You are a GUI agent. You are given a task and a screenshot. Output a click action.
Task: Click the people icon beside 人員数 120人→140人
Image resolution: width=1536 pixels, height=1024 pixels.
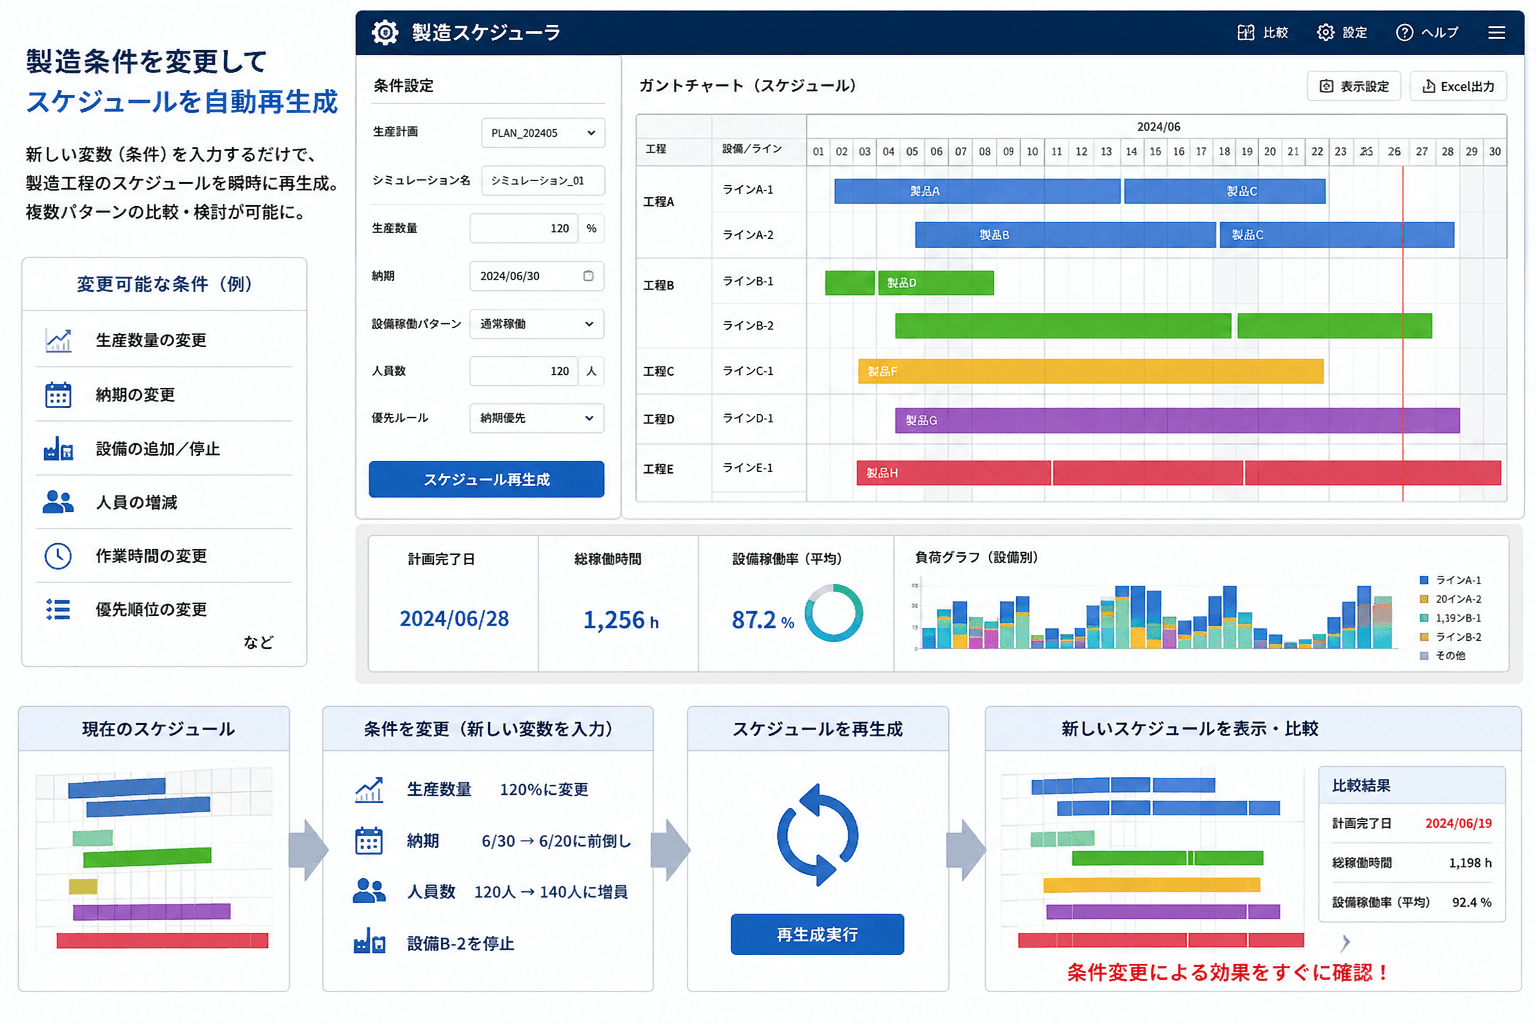(x=369, y=891)
